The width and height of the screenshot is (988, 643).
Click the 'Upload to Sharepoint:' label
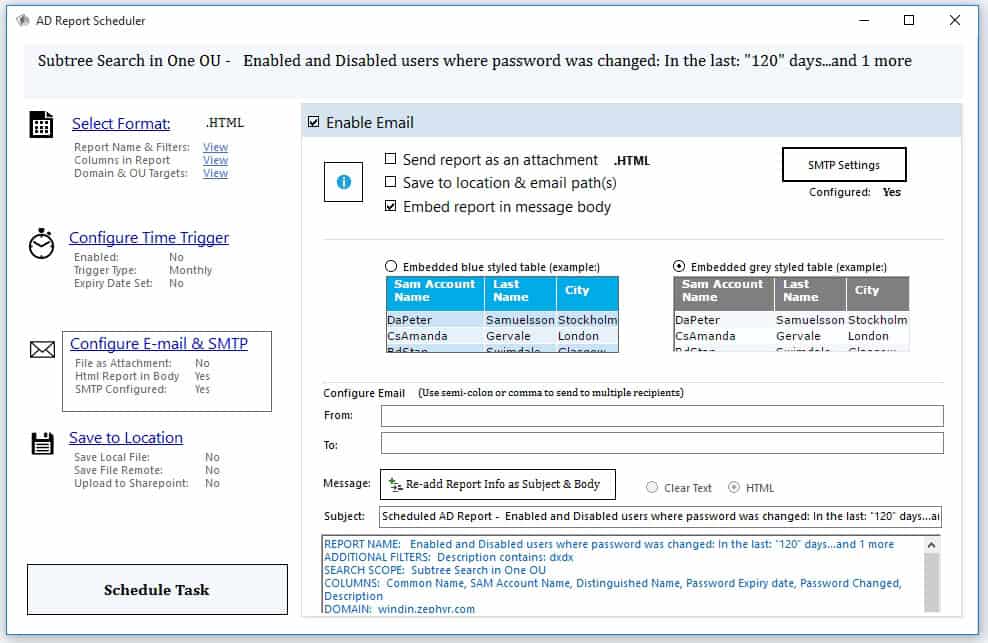tap(131, 484)
